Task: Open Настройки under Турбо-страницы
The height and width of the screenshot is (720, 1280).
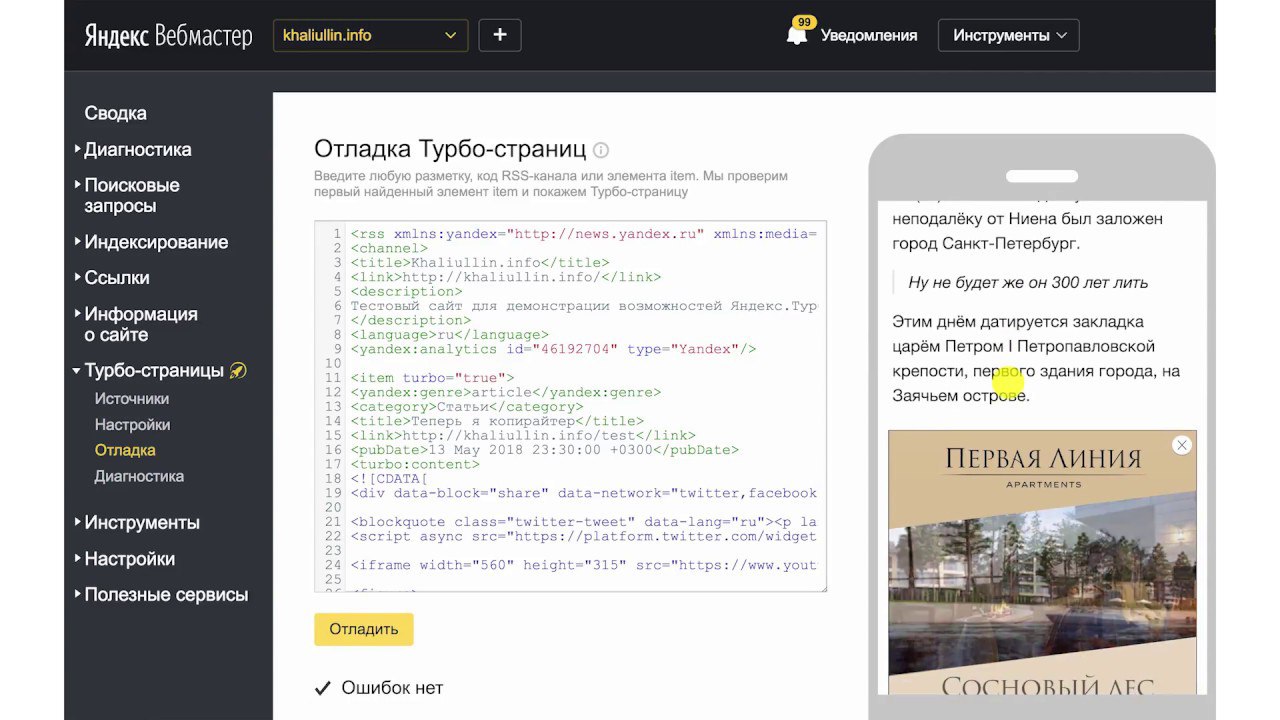Action: click(x=132, y=425)
